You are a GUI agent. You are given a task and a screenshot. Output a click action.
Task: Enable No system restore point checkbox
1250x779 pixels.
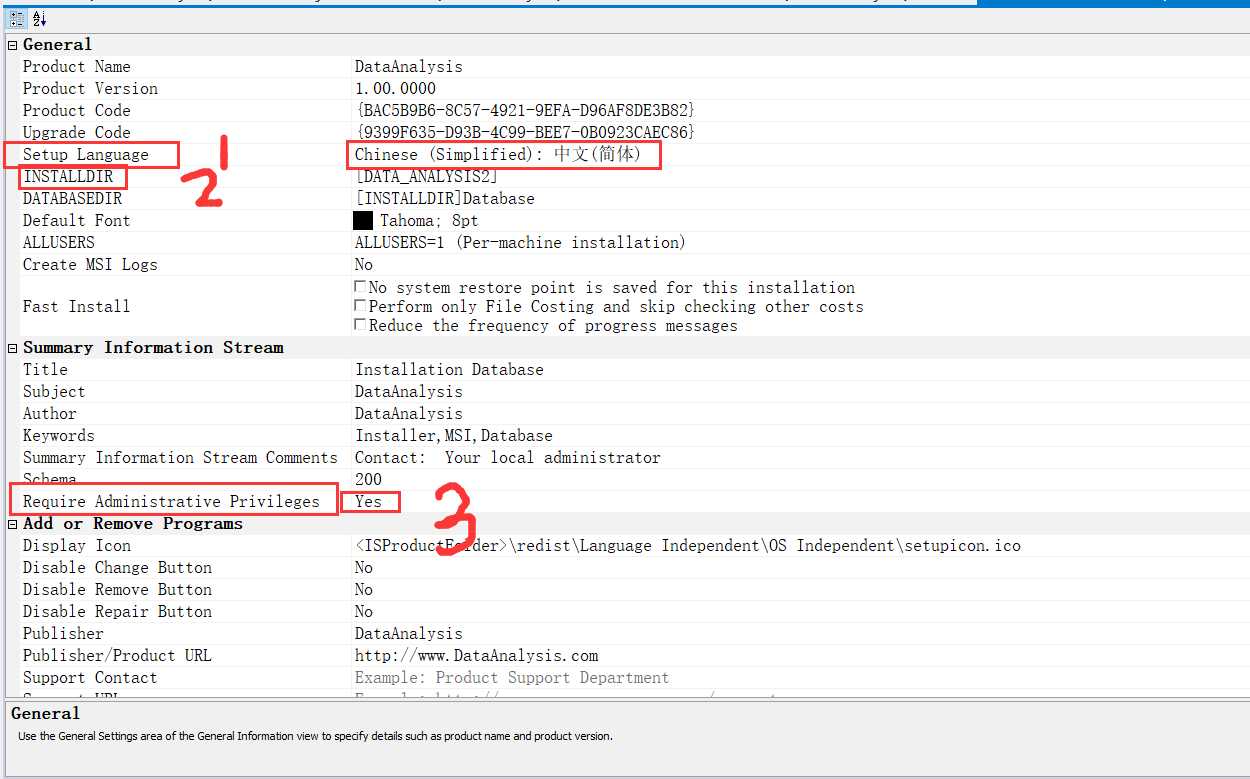(361, 287)
